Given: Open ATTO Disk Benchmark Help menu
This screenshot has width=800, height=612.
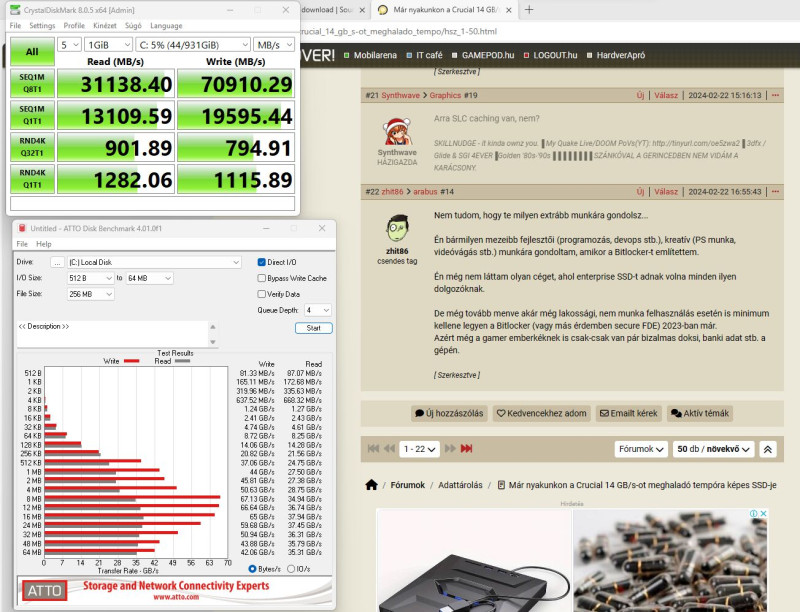Looking at the screenshot, I should click(44, 244).
